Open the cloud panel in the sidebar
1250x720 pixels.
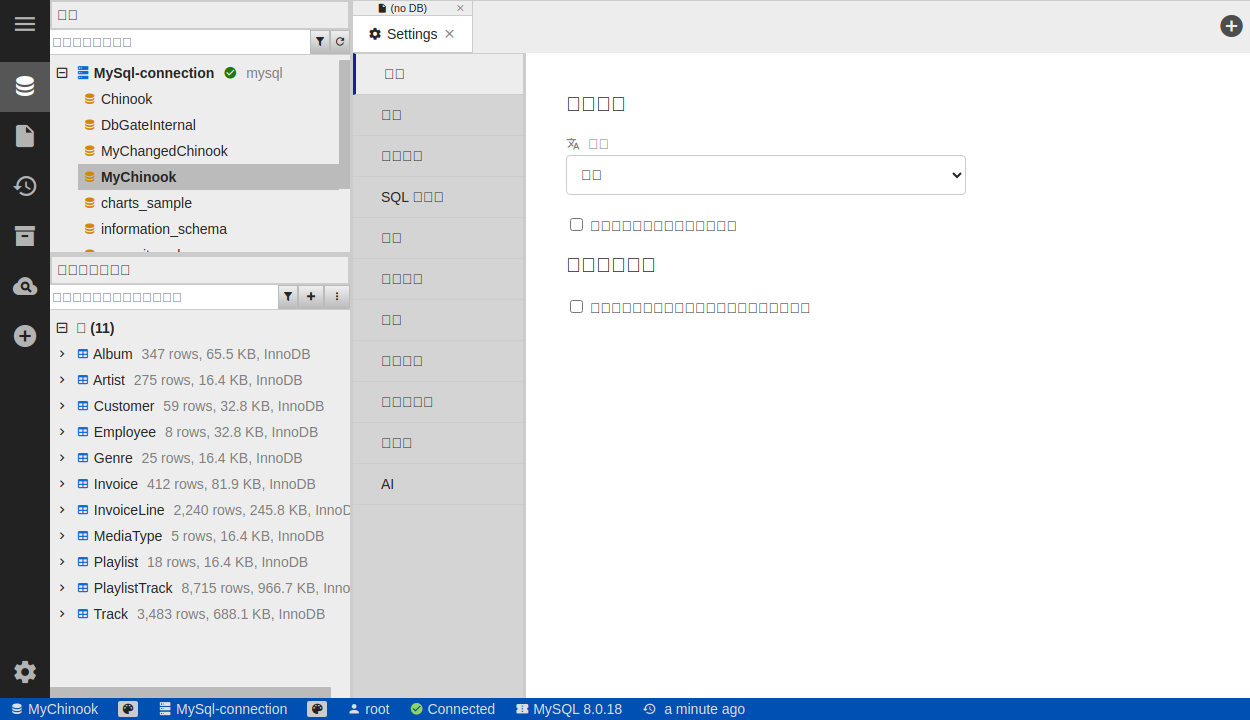point(25,287)
